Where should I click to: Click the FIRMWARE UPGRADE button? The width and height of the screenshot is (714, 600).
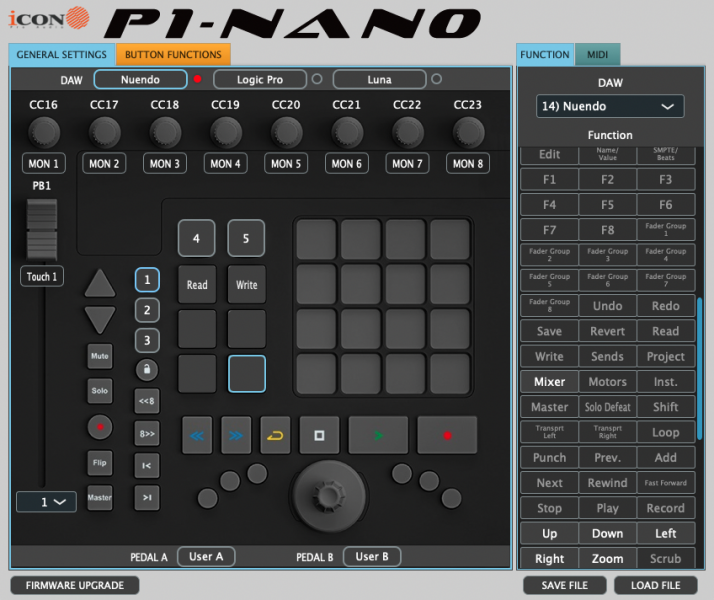pyautogui.click(x=75, y=585)
